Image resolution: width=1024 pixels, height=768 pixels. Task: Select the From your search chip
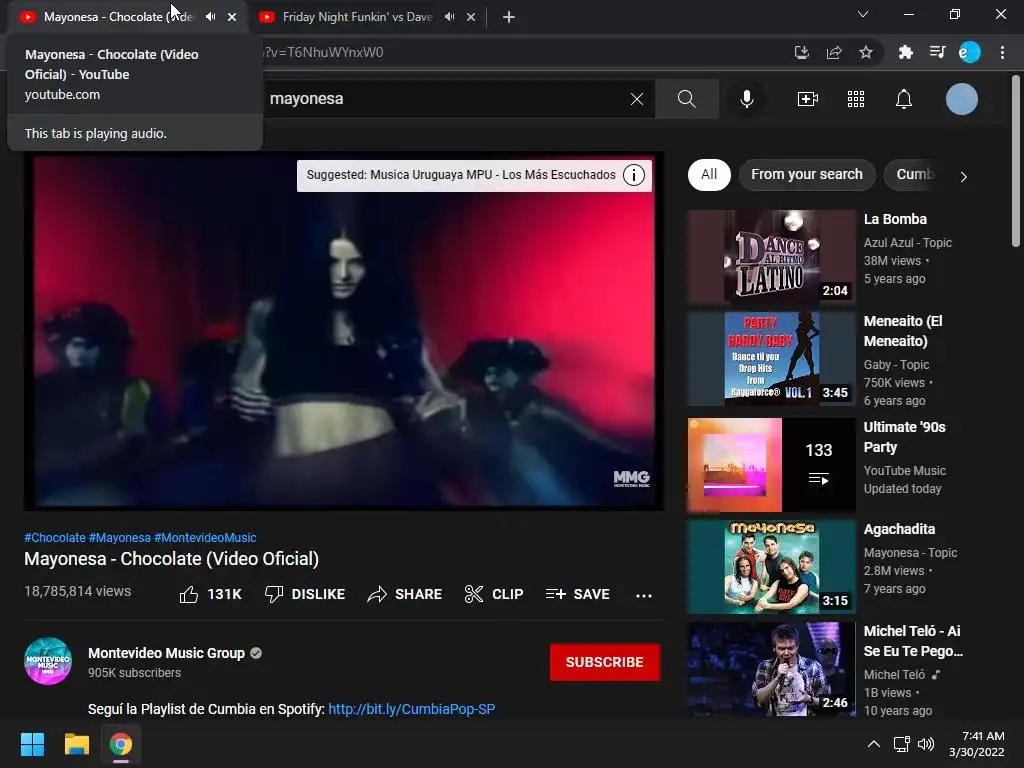[807, 174]
